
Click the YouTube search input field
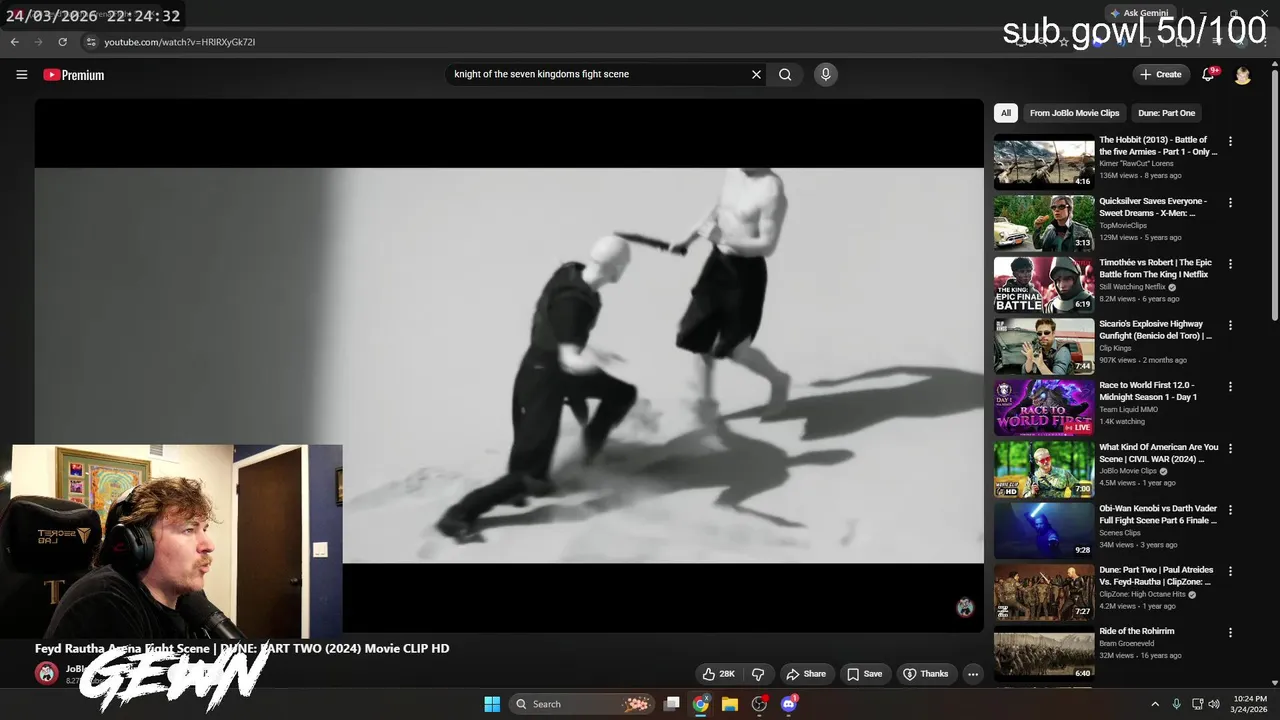point(598,74)
